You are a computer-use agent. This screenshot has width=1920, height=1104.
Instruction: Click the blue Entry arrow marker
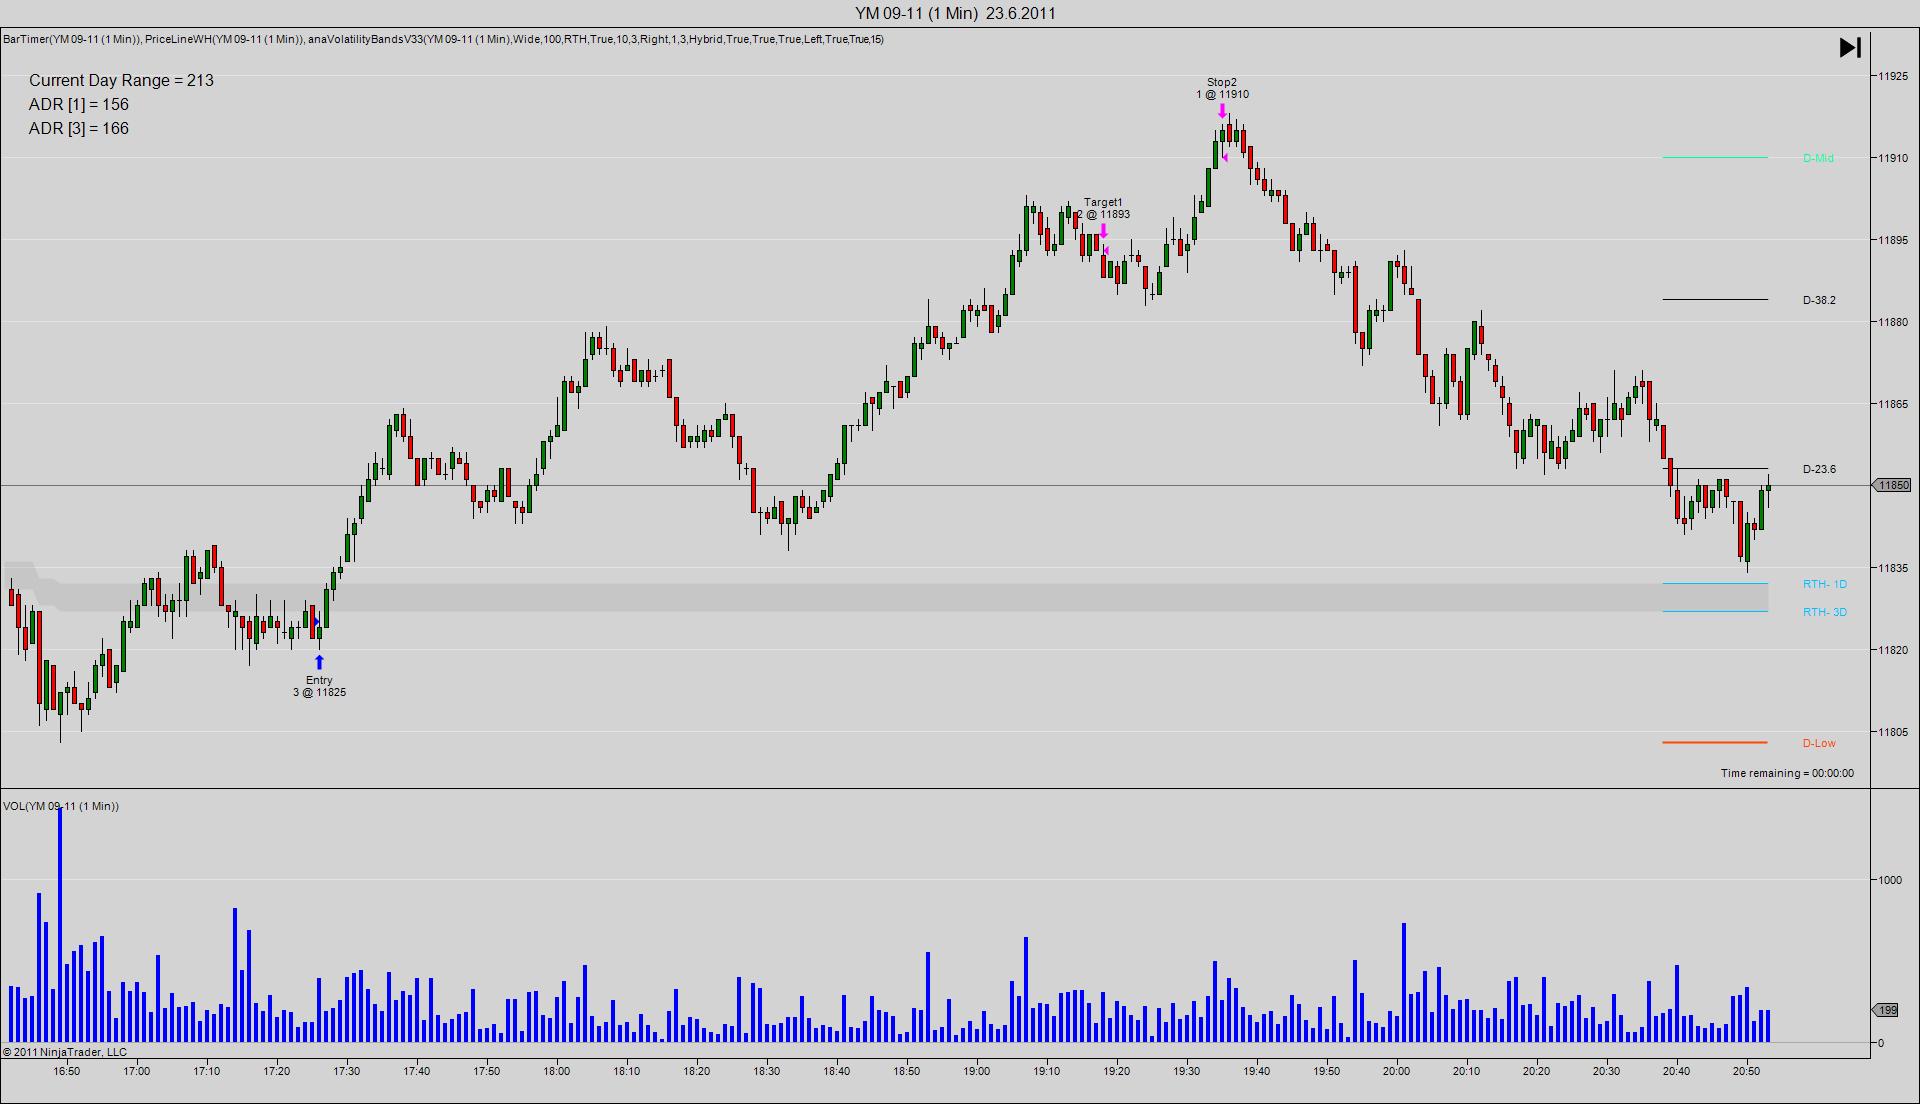(319, 662)
